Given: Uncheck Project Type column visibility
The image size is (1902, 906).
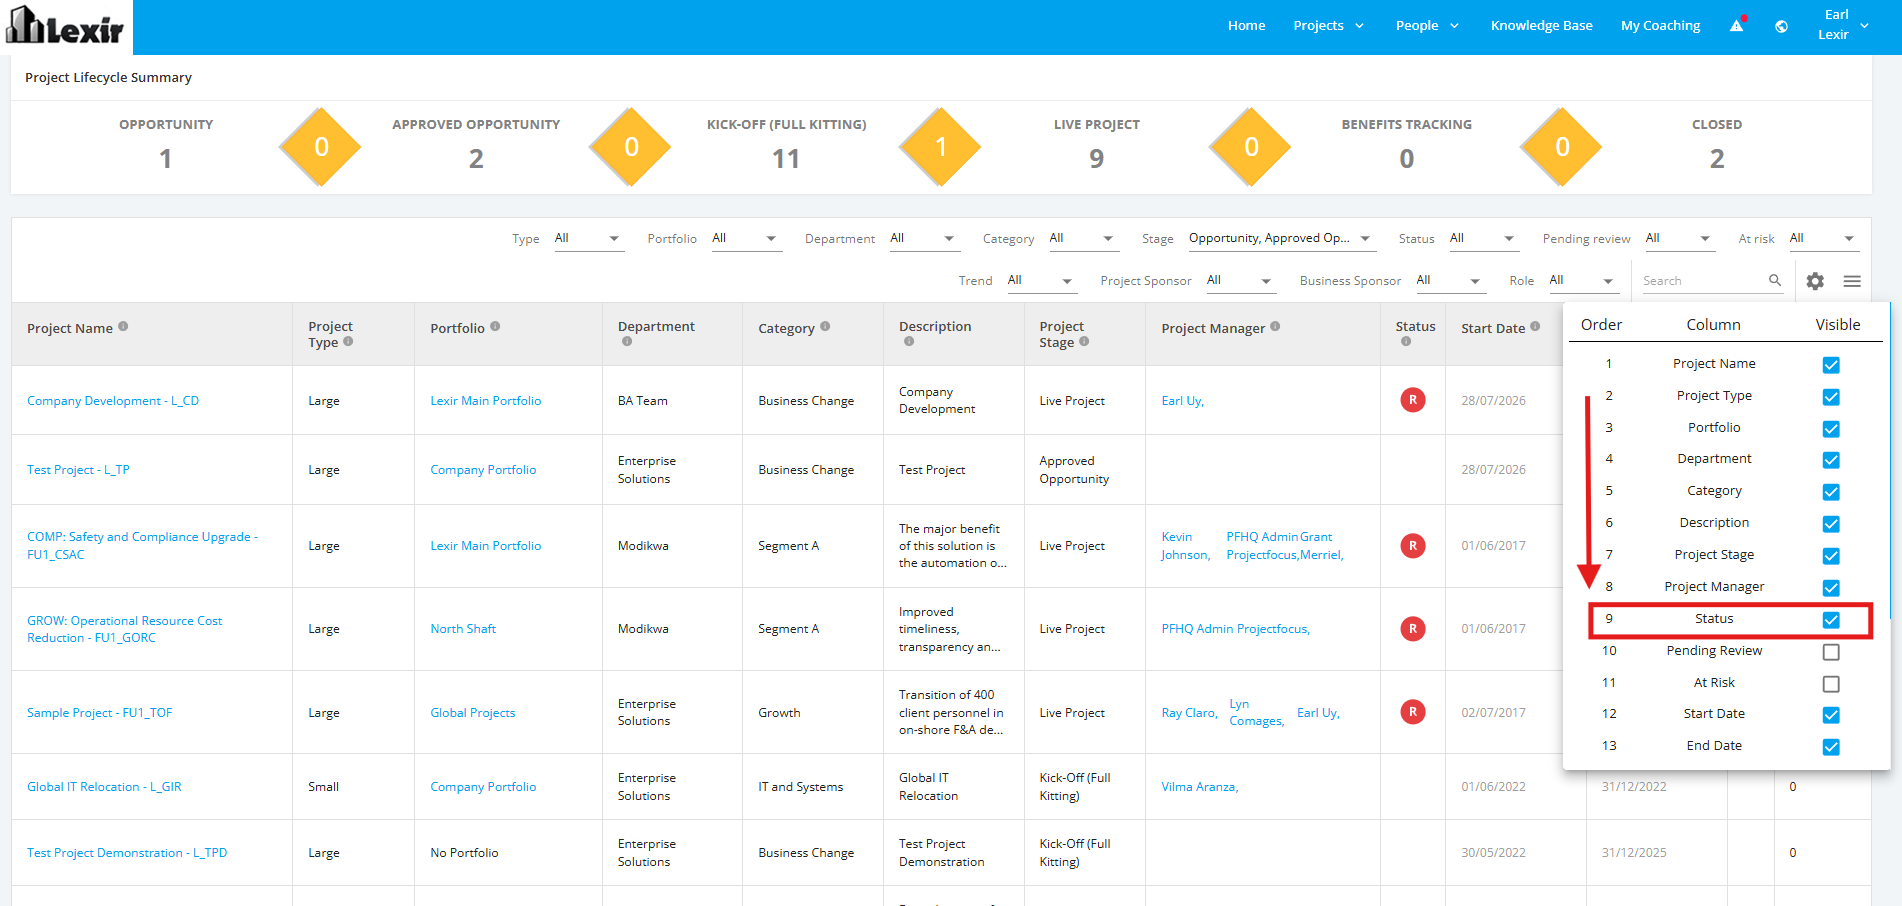Looking at the screenshot, I should click(1831, 397).
